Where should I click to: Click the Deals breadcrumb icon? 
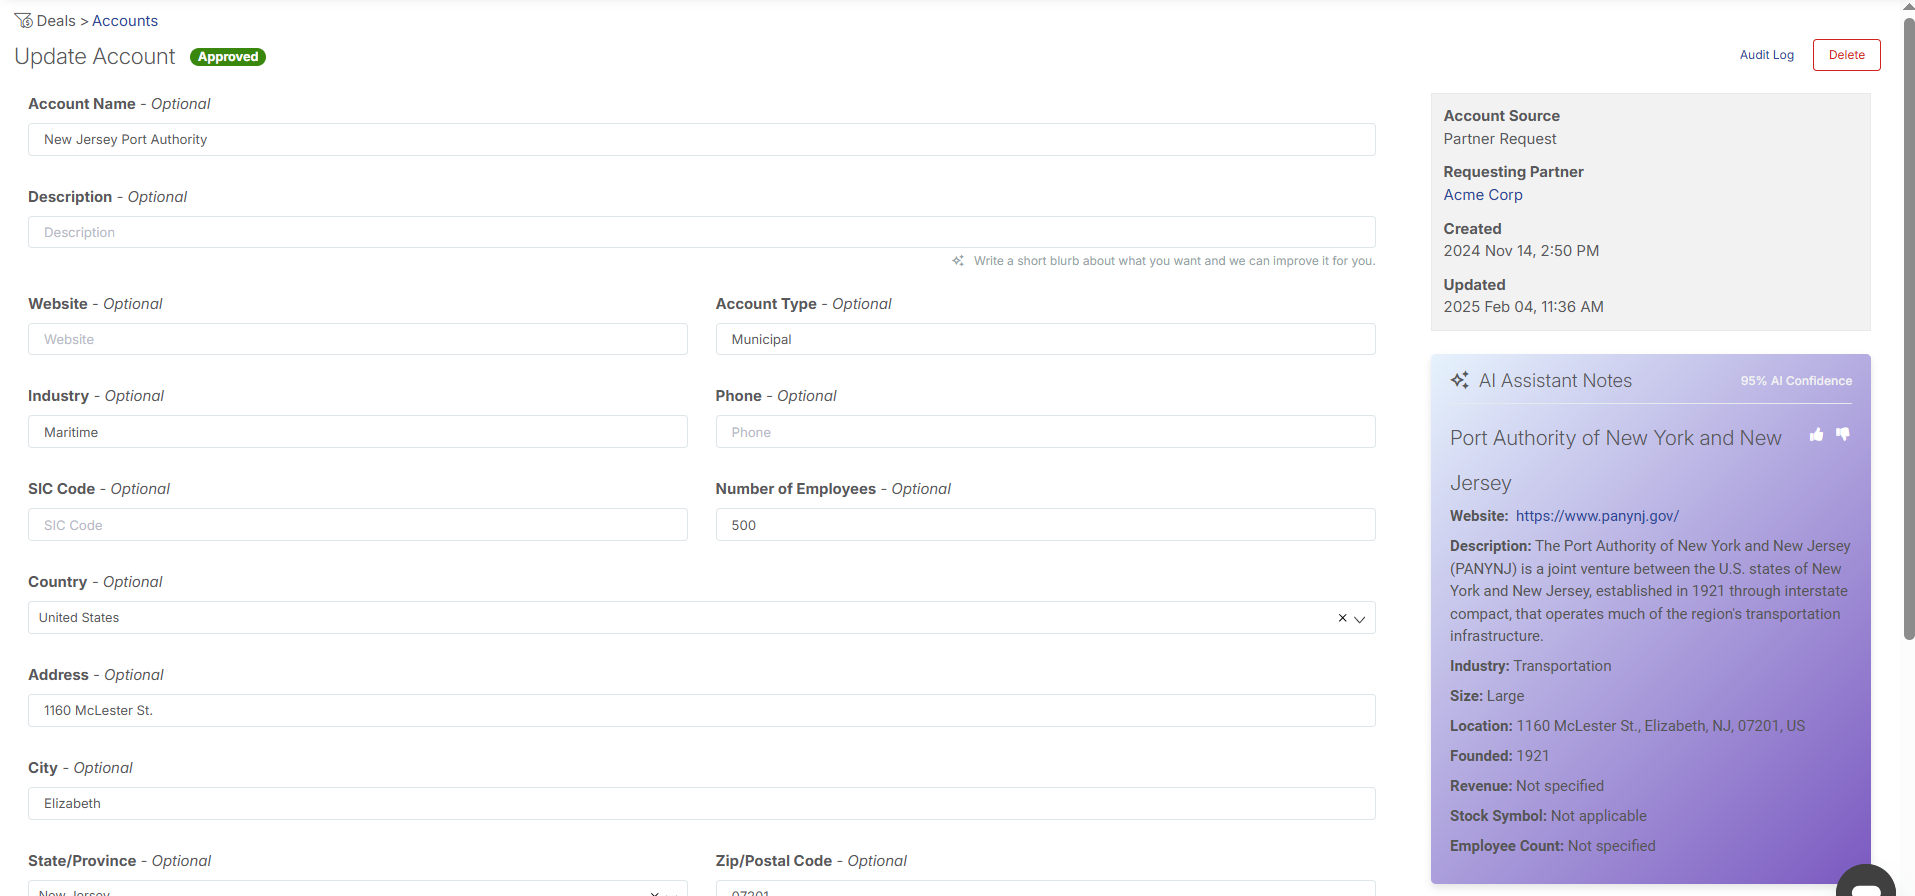[23, 20]
